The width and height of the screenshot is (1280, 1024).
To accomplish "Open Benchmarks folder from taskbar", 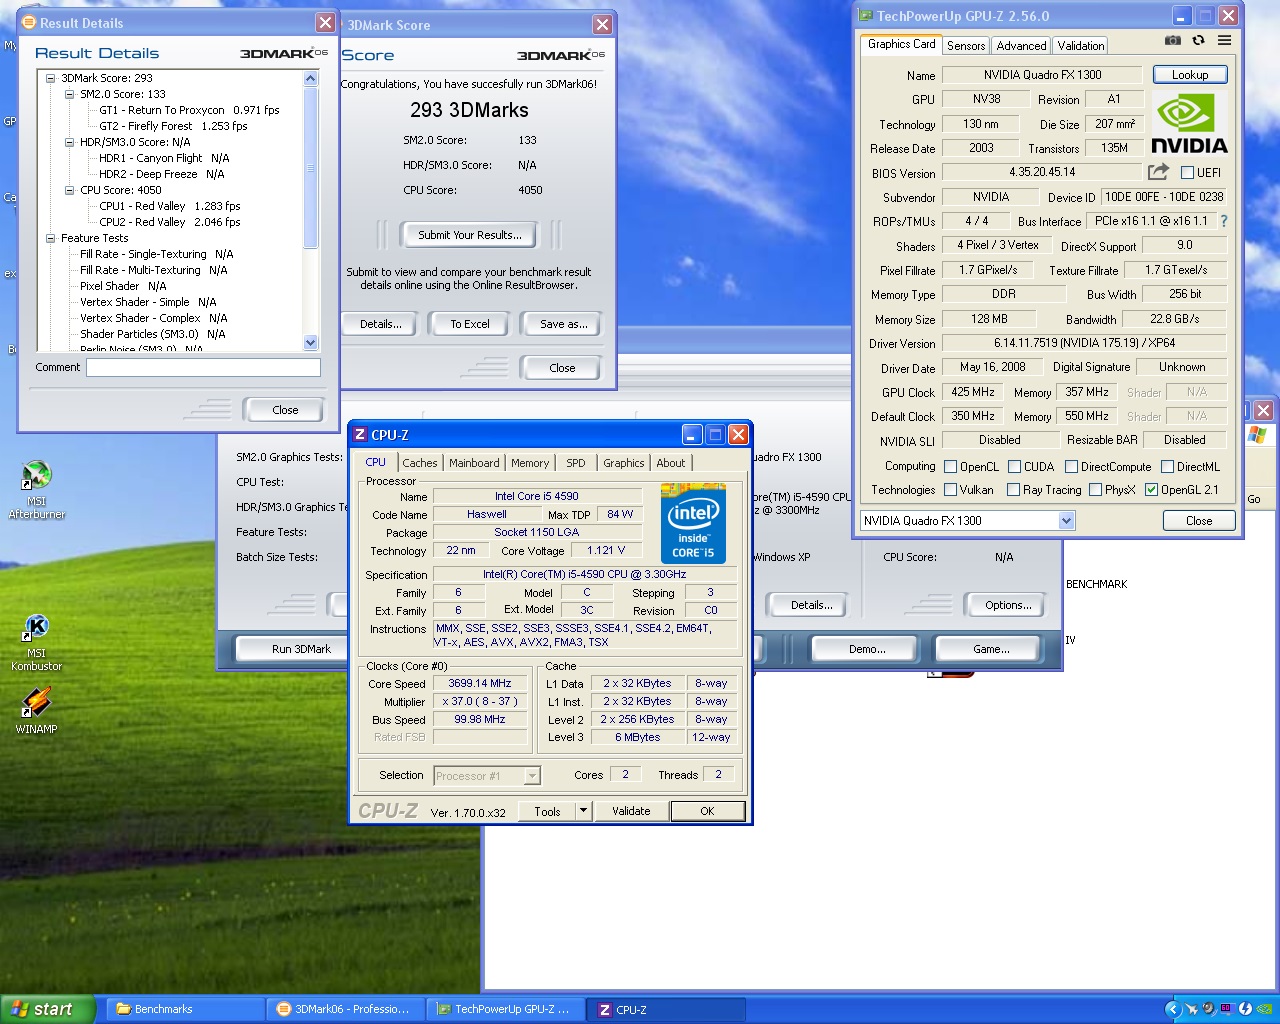I will [x=186, y=1009].
